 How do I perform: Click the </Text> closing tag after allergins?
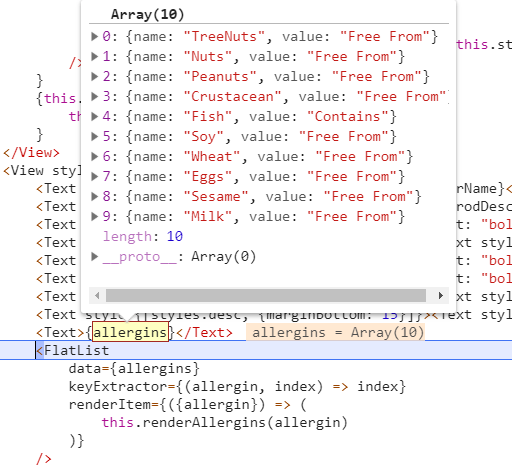204,332
